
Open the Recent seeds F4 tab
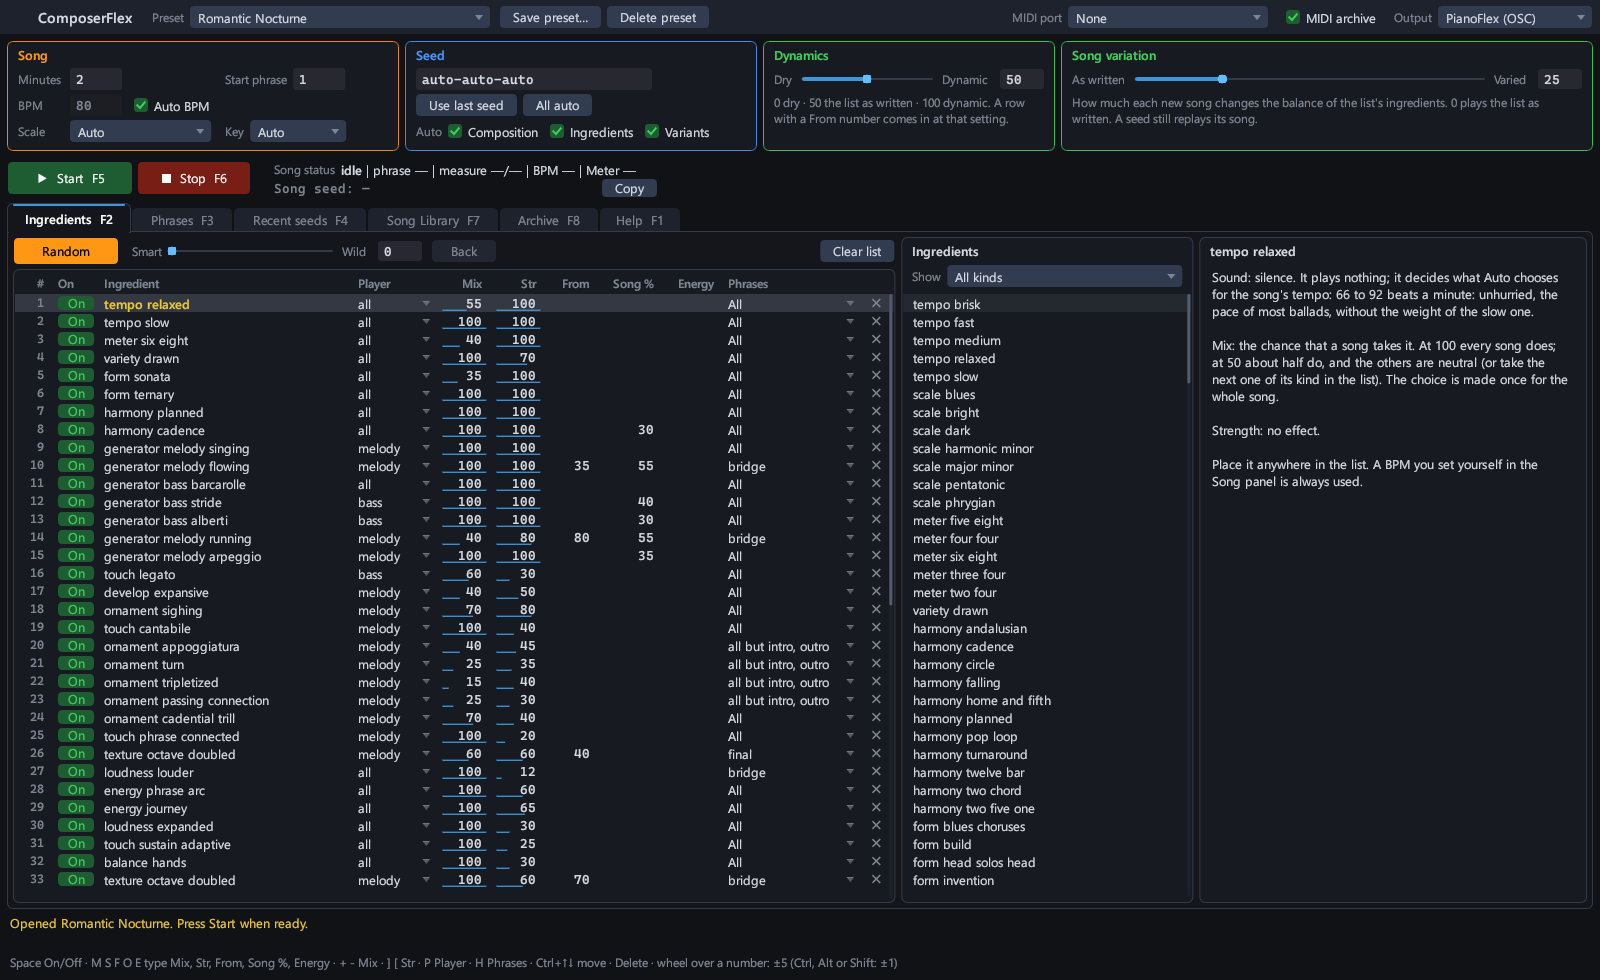point(300,220)
